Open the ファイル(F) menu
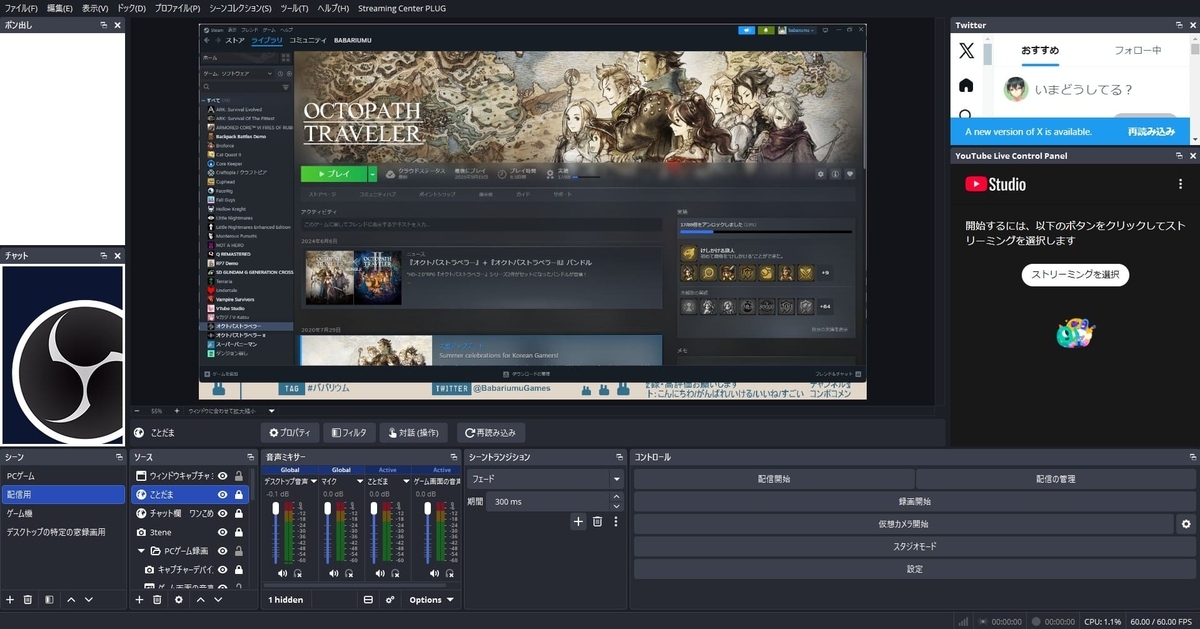This screenshot has width=1200, height=629. [x=21, y=8]
